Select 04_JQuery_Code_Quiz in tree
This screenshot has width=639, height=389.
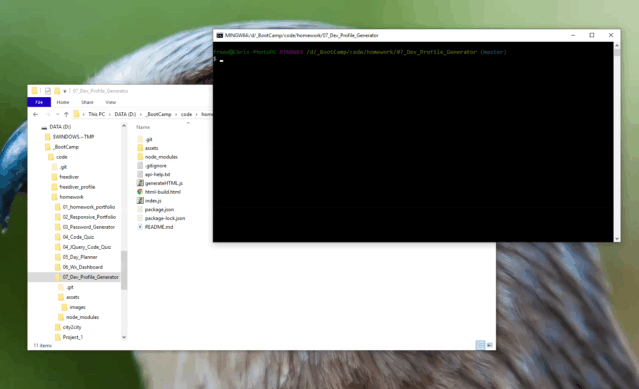click(87, 247)
